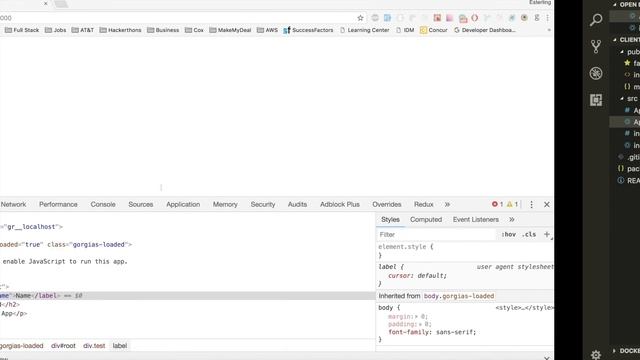
Task: Close the browser tab with the x
Action: [46, 3]
